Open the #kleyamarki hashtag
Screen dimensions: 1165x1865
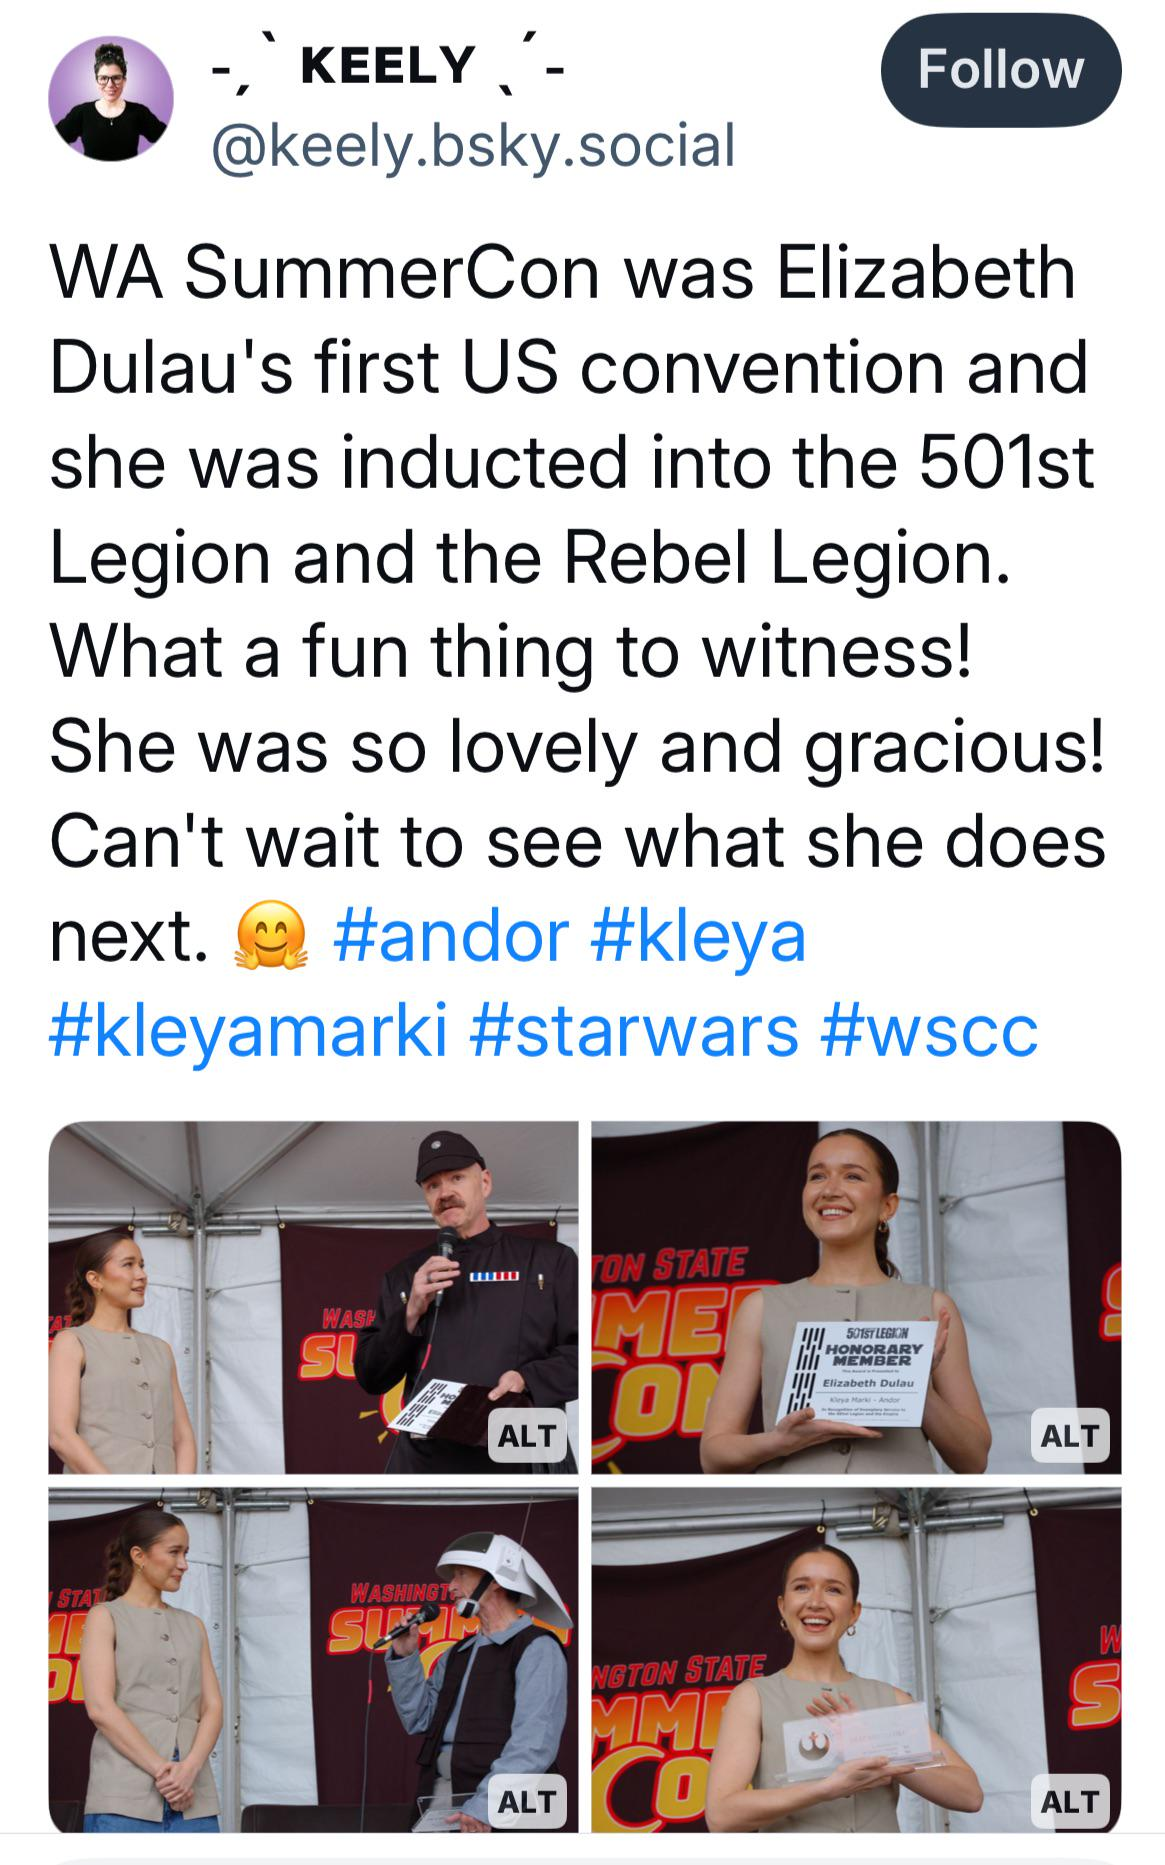tap(249, 1031)
